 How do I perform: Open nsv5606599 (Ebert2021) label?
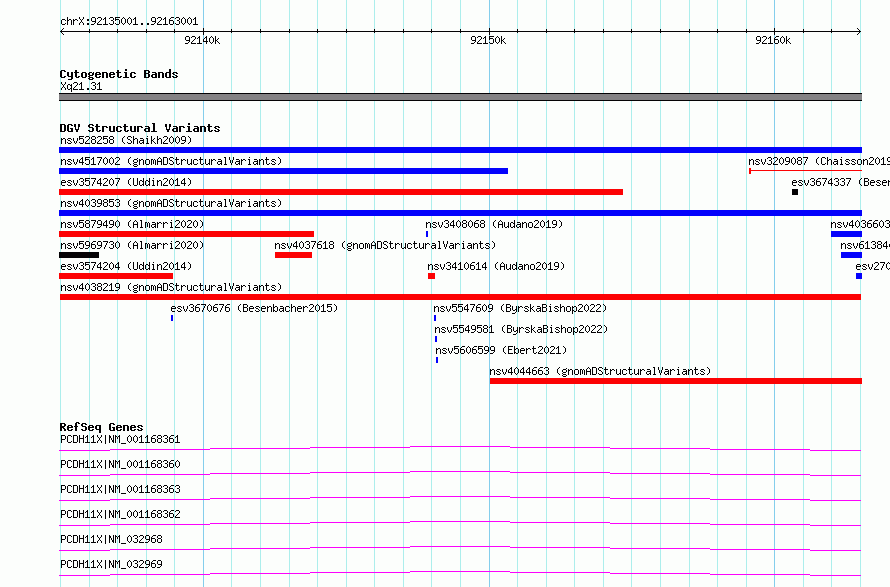point(501,350)
